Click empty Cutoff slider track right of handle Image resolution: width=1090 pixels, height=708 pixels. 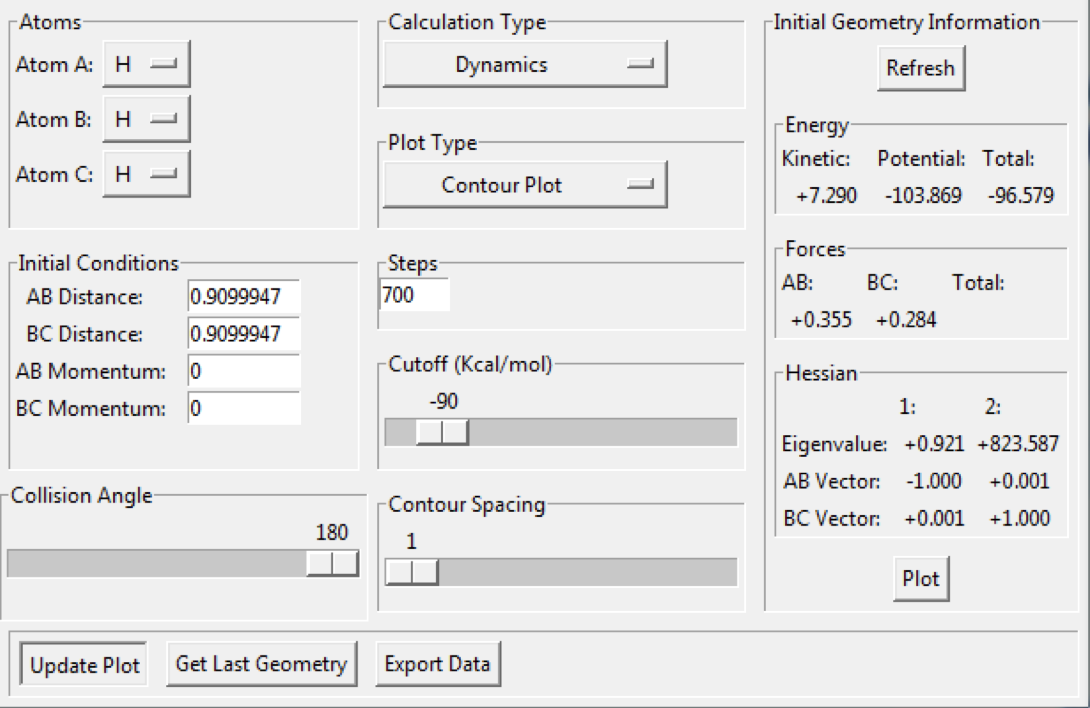tap(600, 432)
